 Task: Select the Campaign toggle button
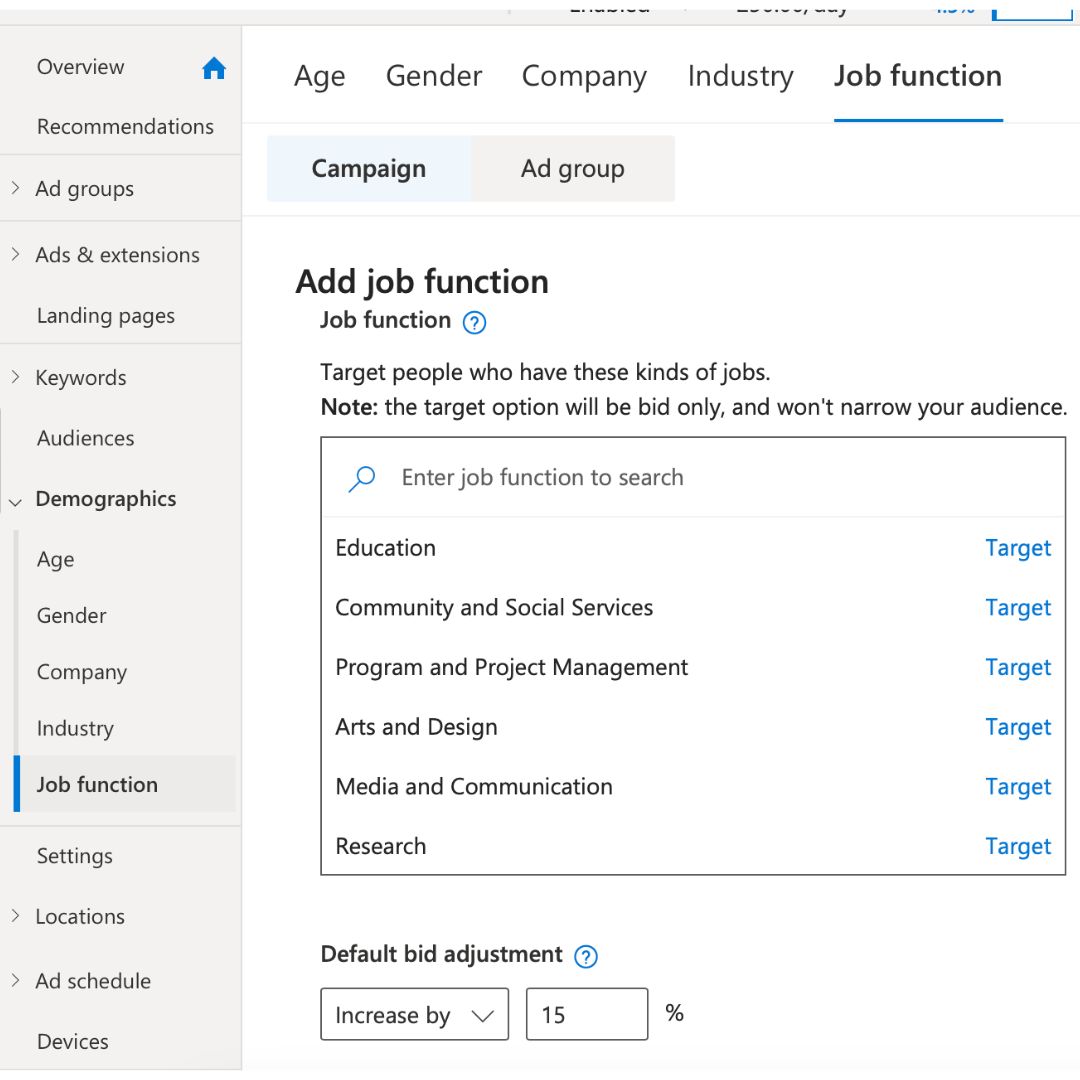368,169
